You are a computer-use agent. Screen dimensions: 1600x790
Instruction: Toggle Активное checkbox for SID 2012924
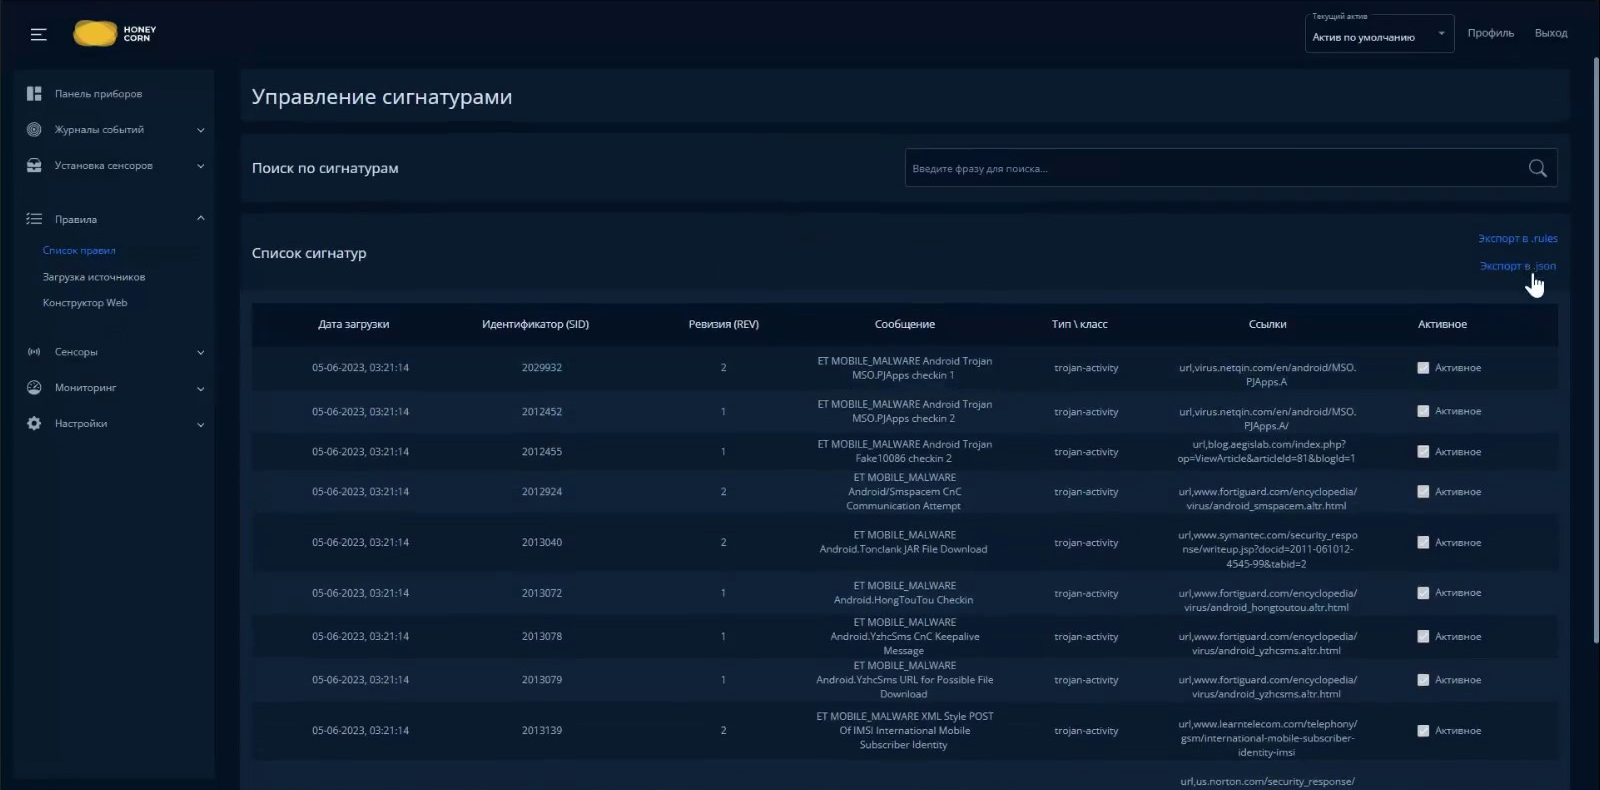(x=1423, y=492)
